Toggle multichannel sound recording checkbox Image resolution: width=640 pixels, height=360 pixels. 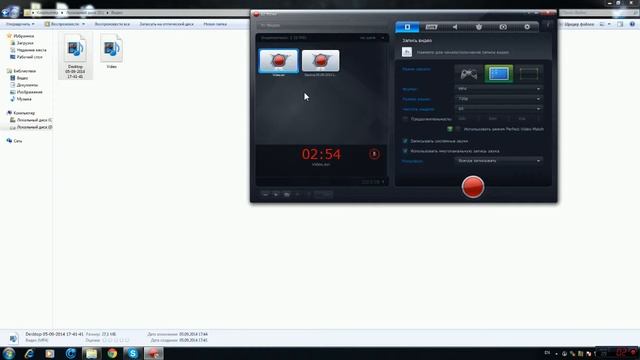click(x=405, y=151)
